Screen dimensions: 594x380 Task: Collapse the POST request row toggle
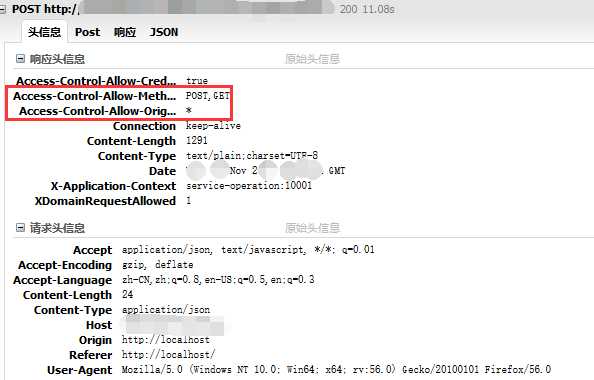coord(3,9)
